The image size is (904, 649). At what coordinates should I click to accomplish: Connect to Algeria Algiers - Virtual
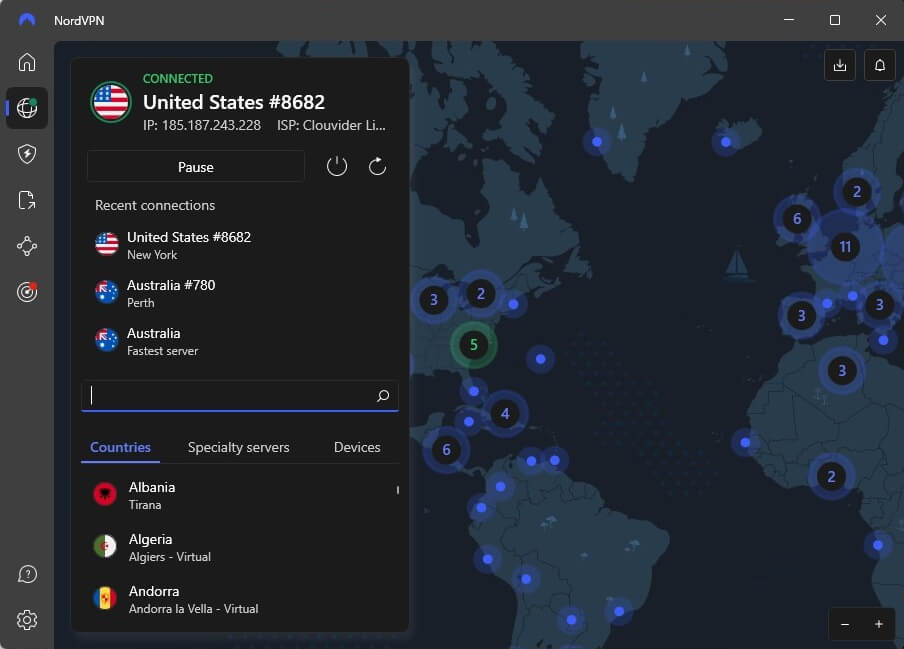239,547
